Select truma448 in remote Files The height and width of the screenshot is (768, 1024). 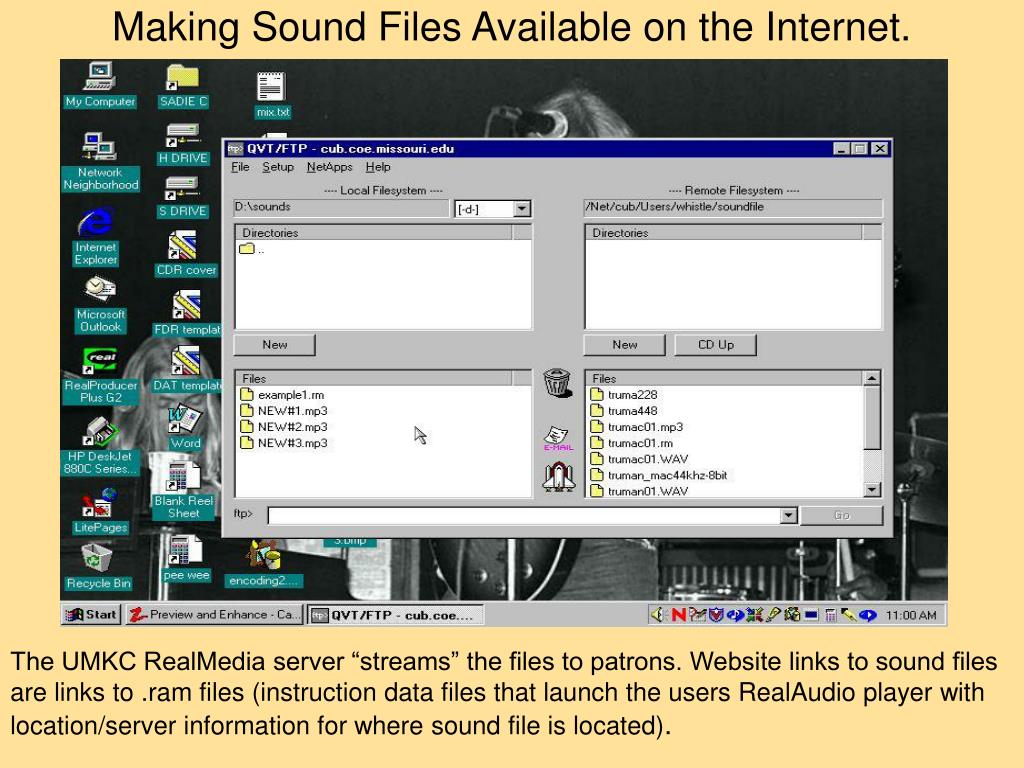click(x=624, y=411)
